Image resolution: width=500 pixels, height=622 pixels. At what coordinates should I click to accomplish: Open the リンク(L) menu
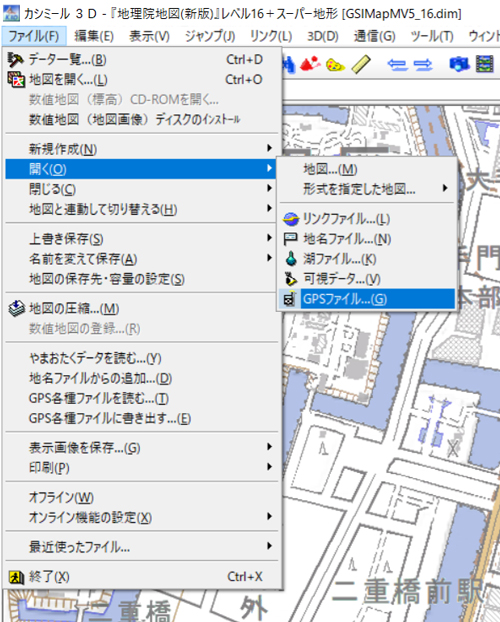(x=271, y=36)
